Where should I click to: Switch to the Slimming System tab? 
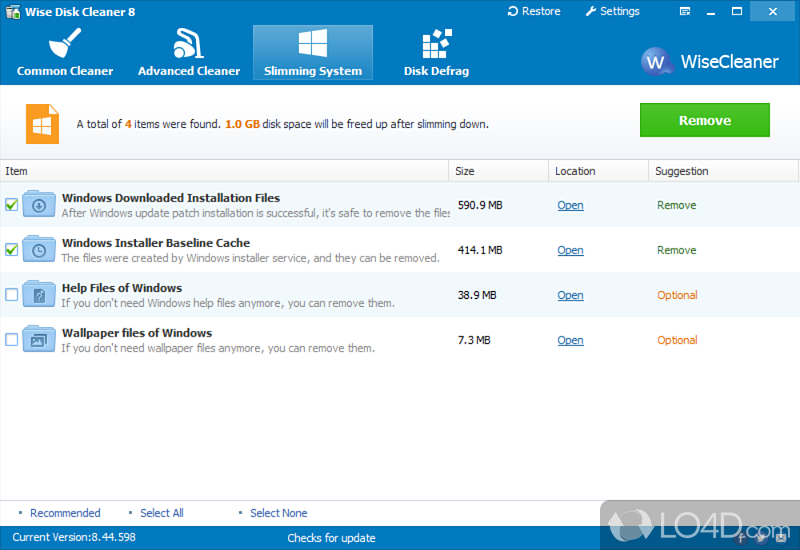pyautogui.click(x=312, y=53)
